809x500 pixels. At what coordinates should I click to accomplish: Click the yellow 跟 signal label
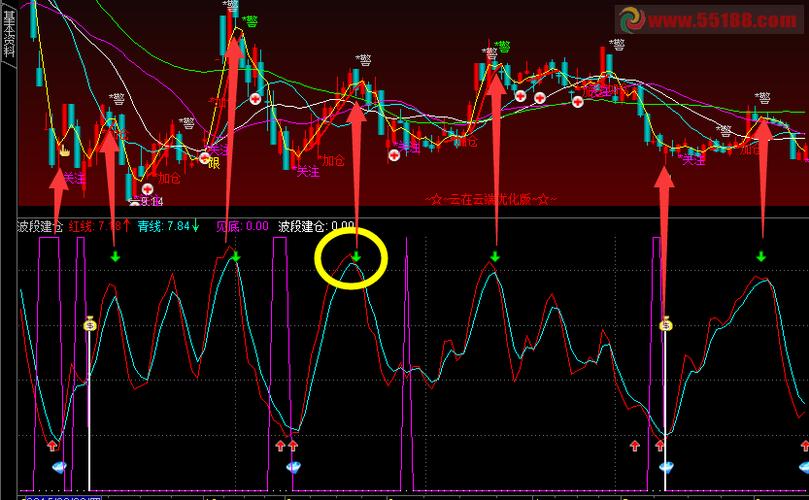[x=213, y=164]
